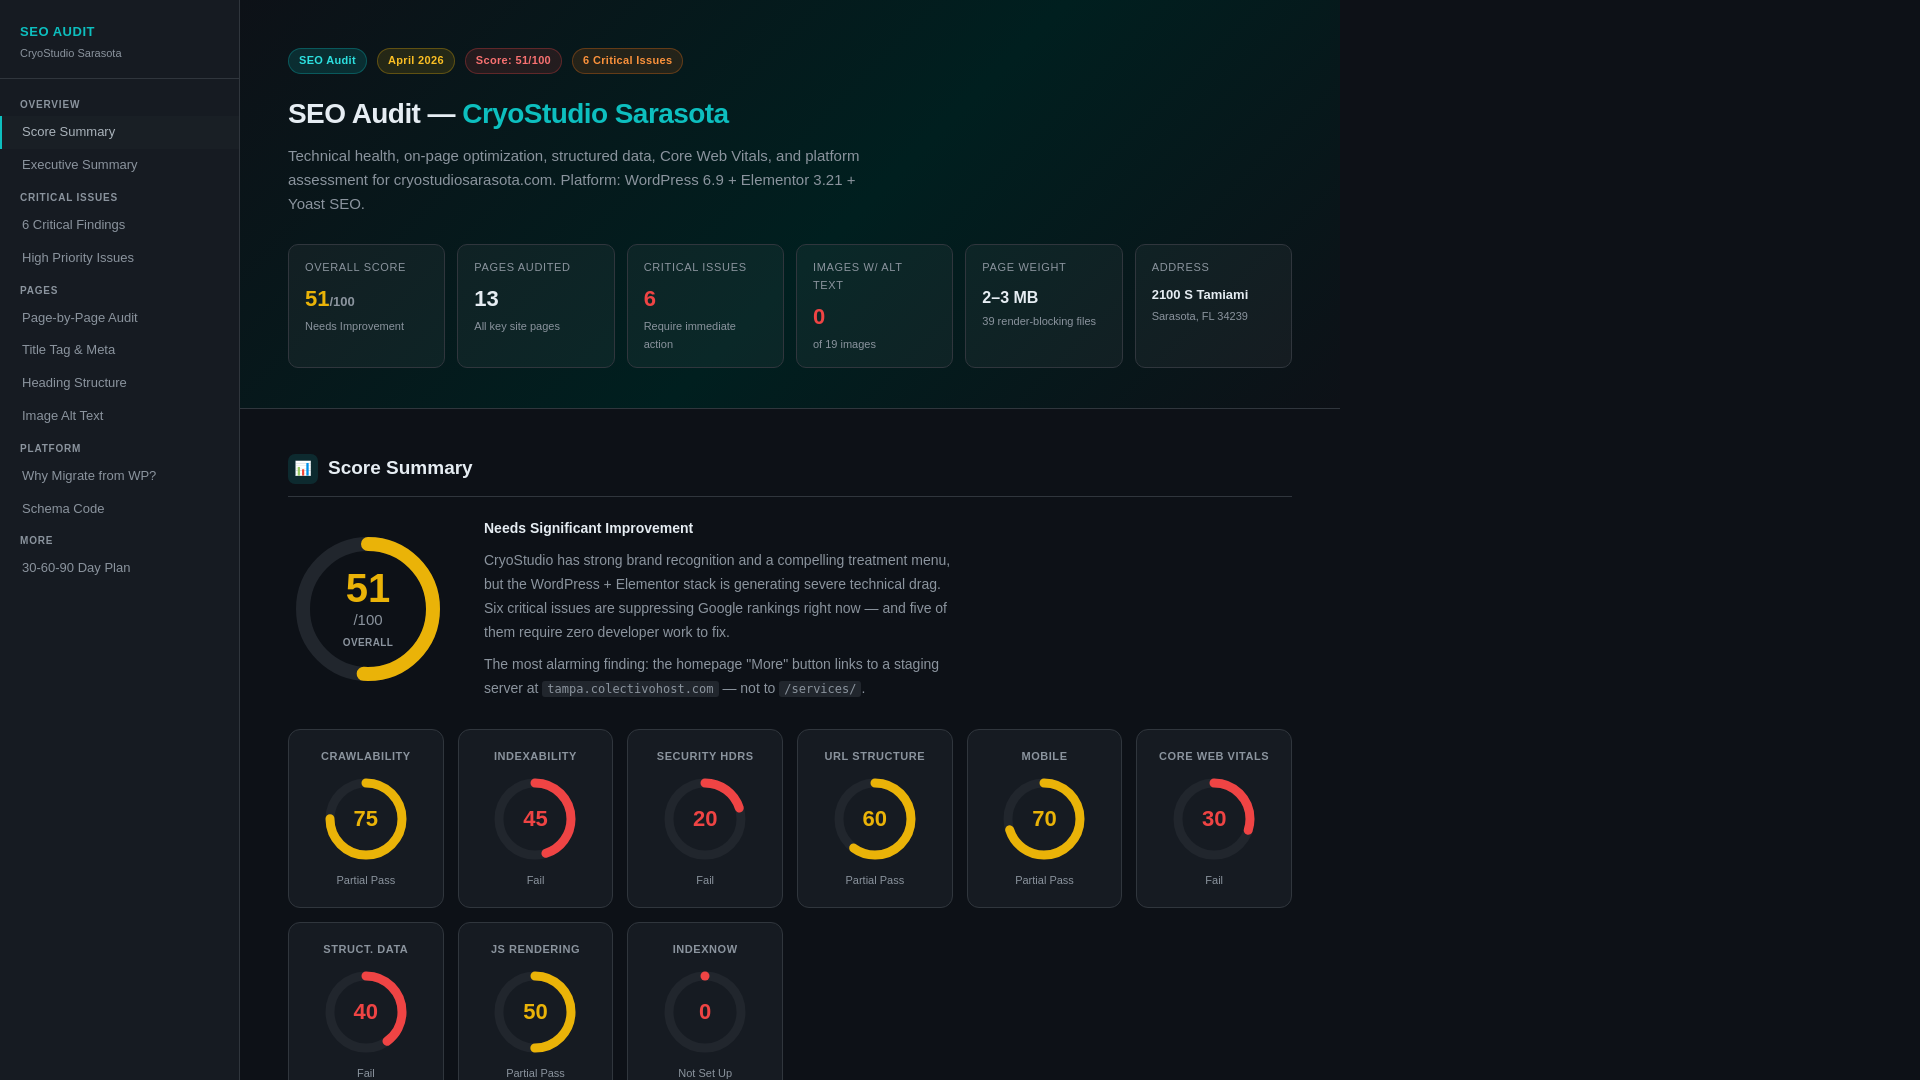The height and width of the screenshot is (1080, 1920).
Task: Click the 2100 S Tamiami address text
Action: pyautogui.click(x=1200, y=295)
